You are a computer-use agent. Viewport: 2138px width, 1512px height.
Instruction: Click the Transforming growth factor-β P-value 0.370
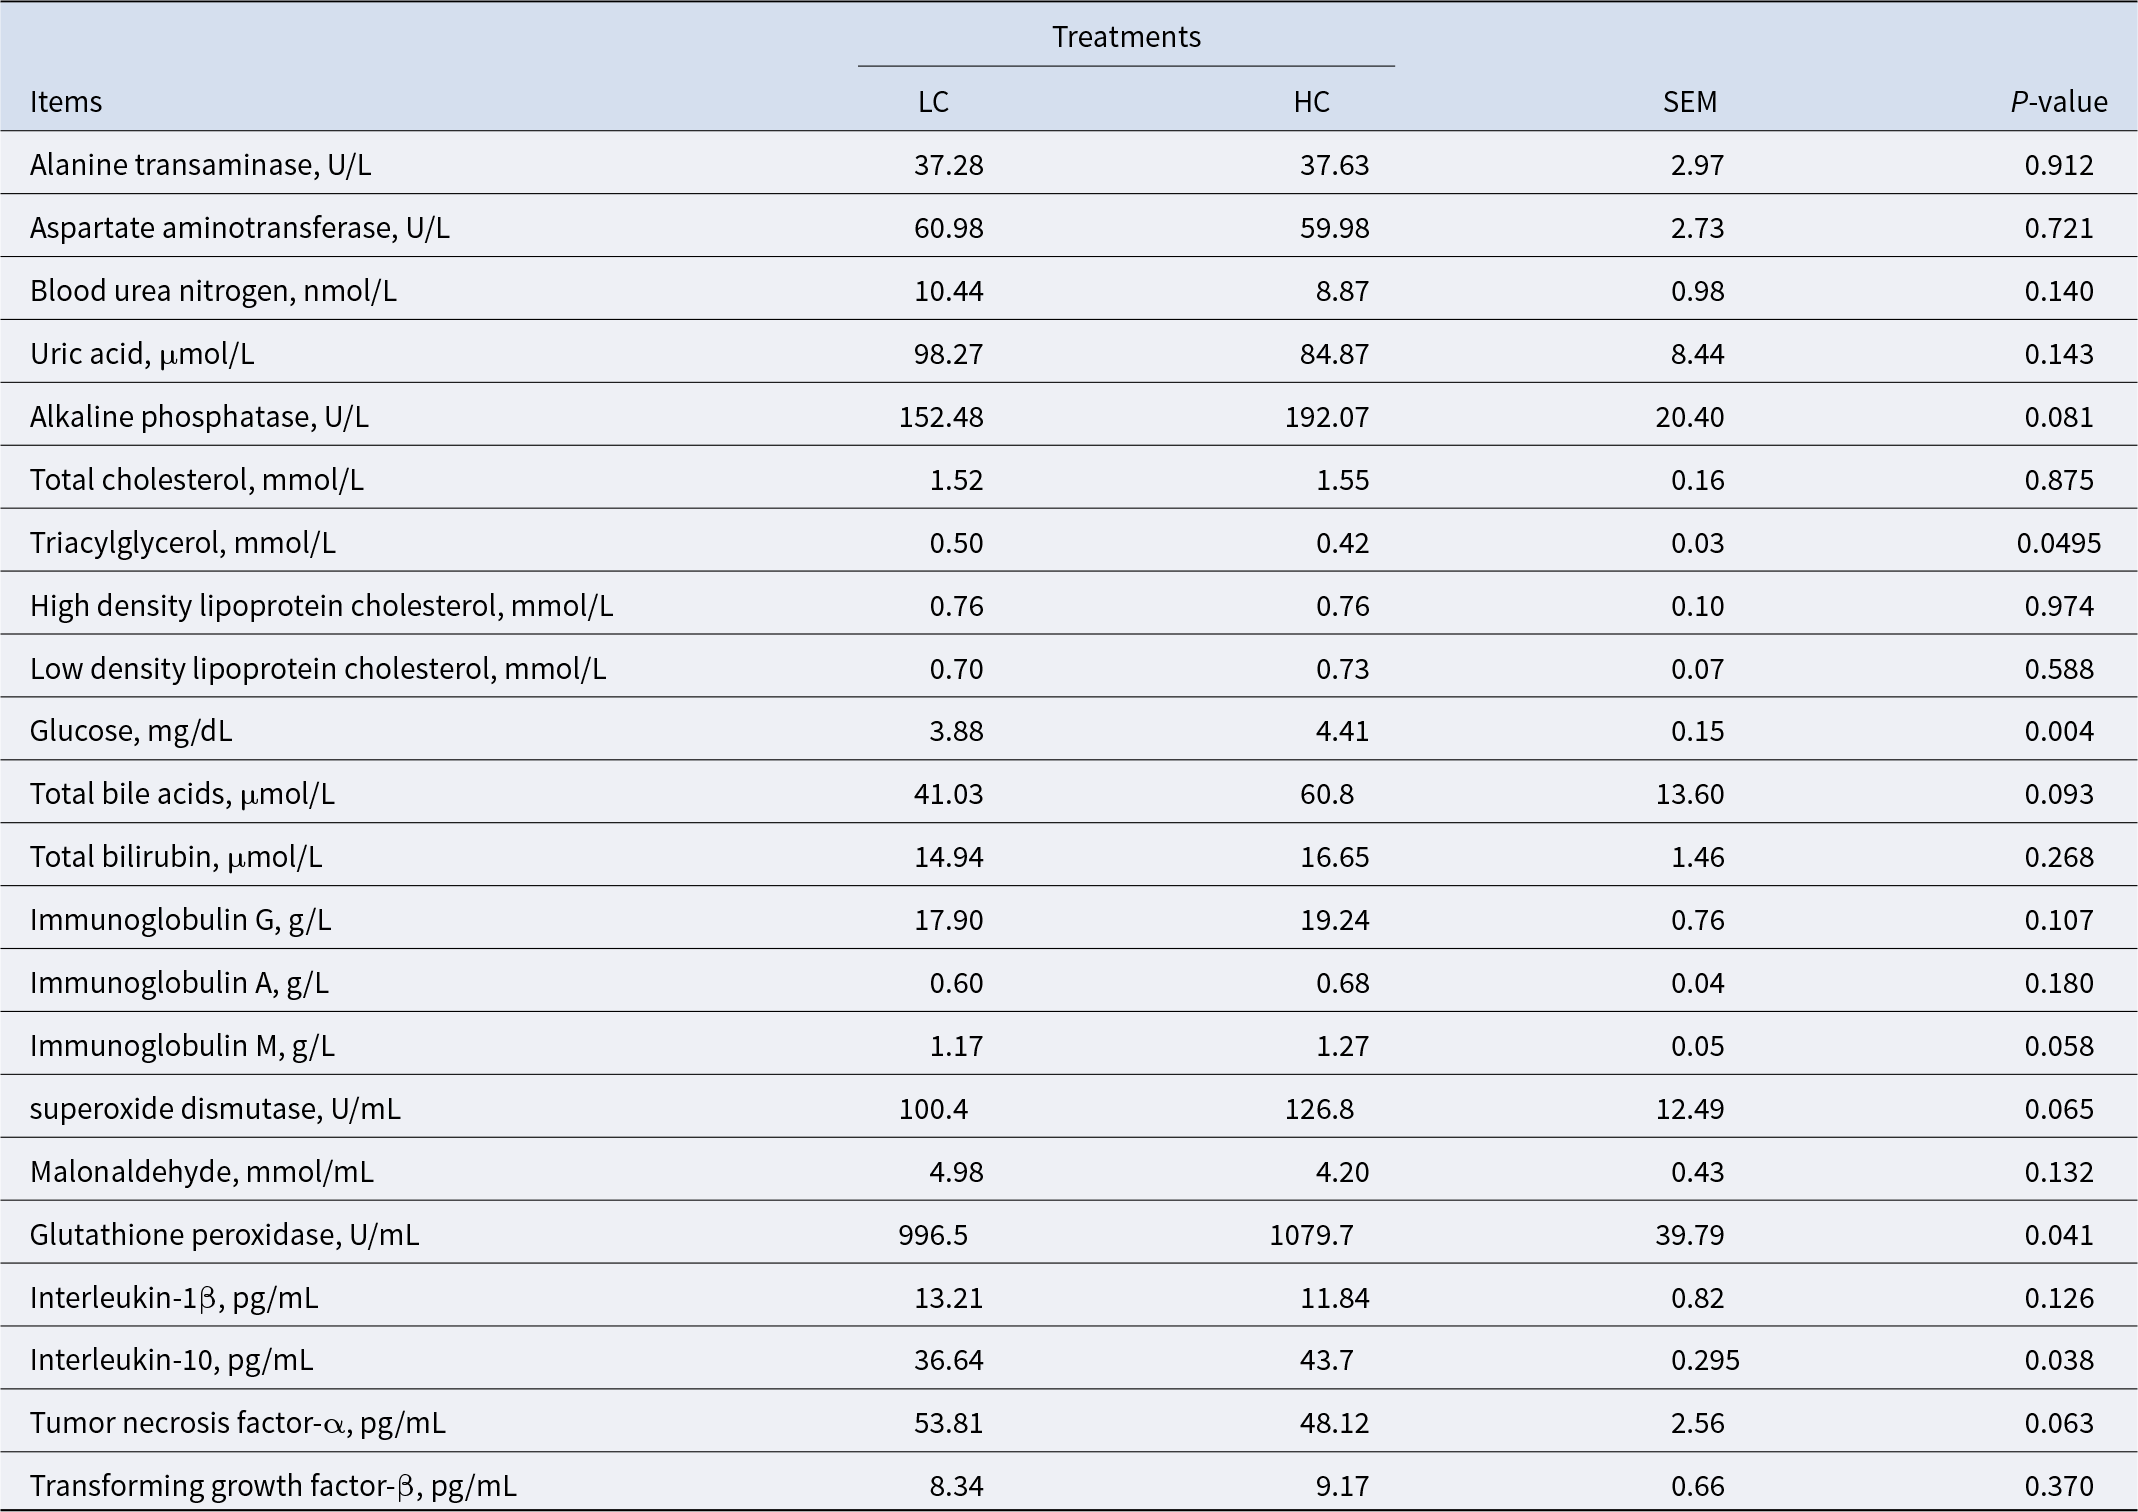(2058, 1486)
